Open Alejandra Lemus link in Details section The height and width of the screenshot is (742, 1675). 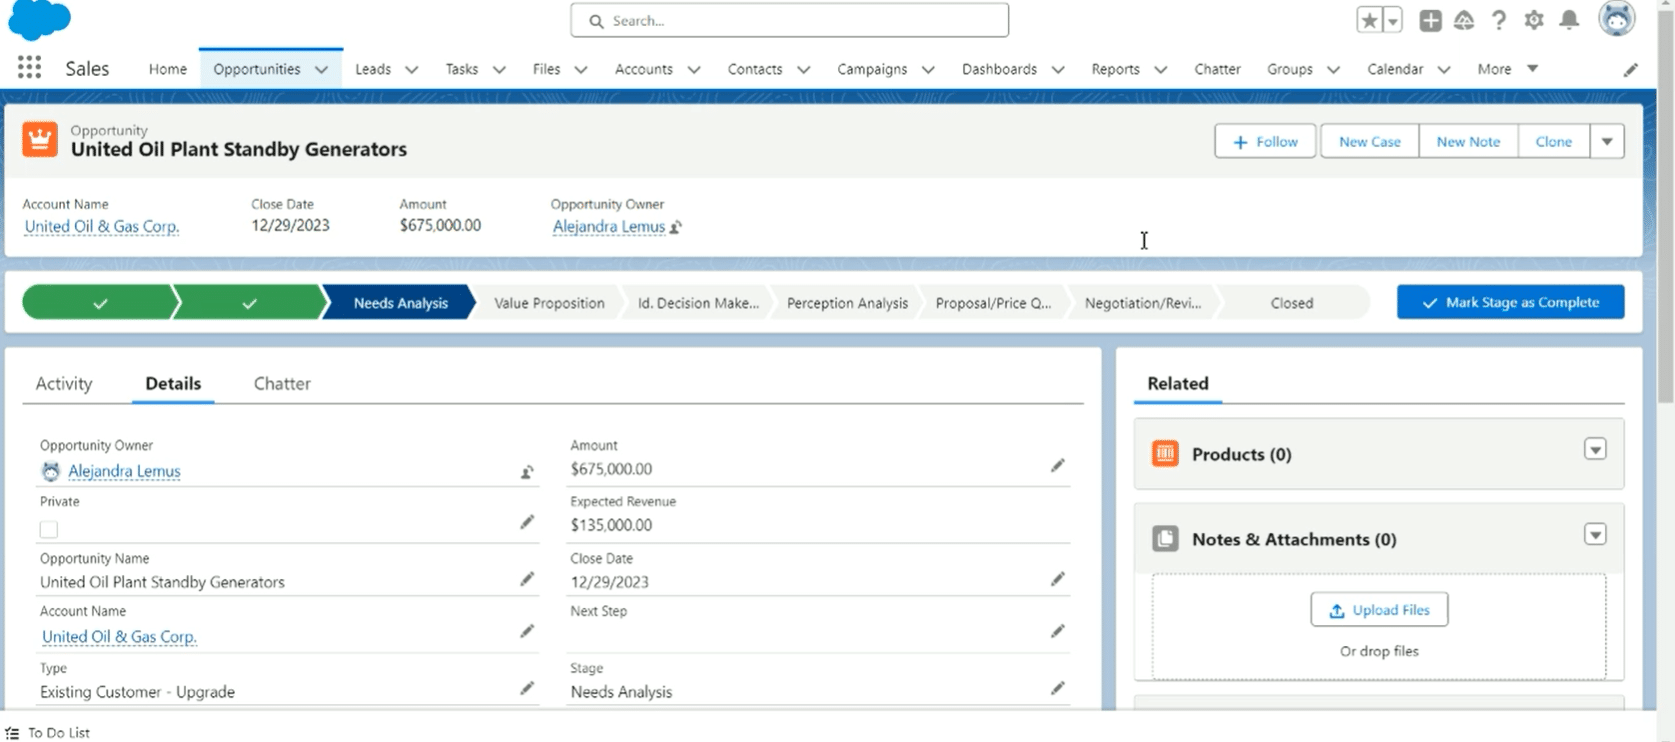124,471
